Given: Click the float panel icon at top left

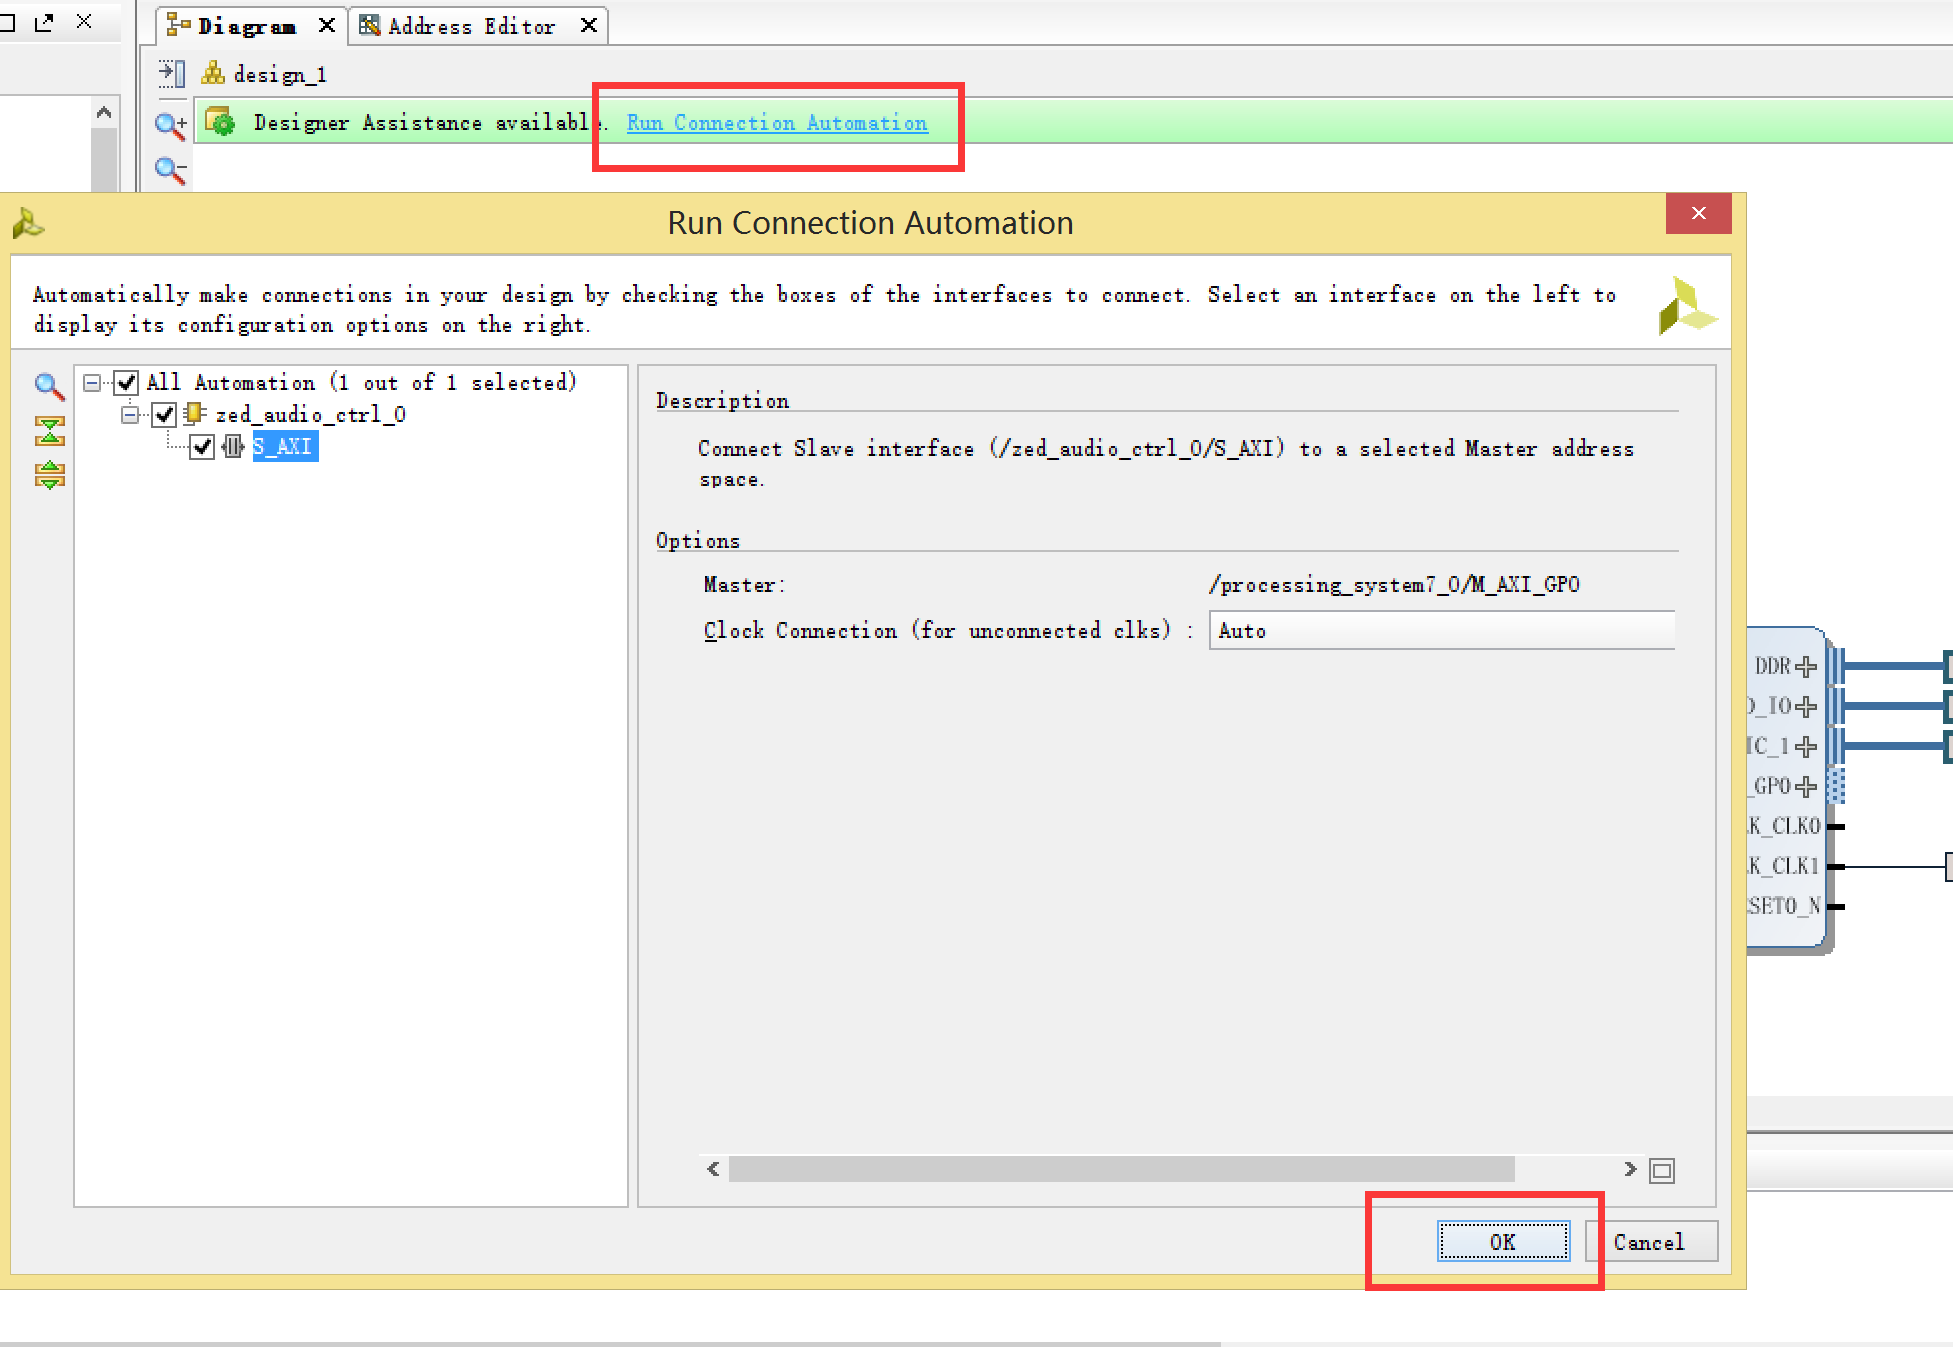Looking at the screenshot, I should 43,22.
